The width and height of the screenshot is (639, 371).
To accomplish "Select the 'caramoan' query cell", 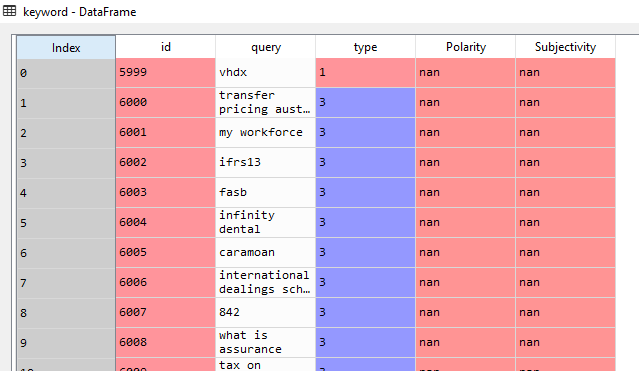I will click(x=265, y=252).
